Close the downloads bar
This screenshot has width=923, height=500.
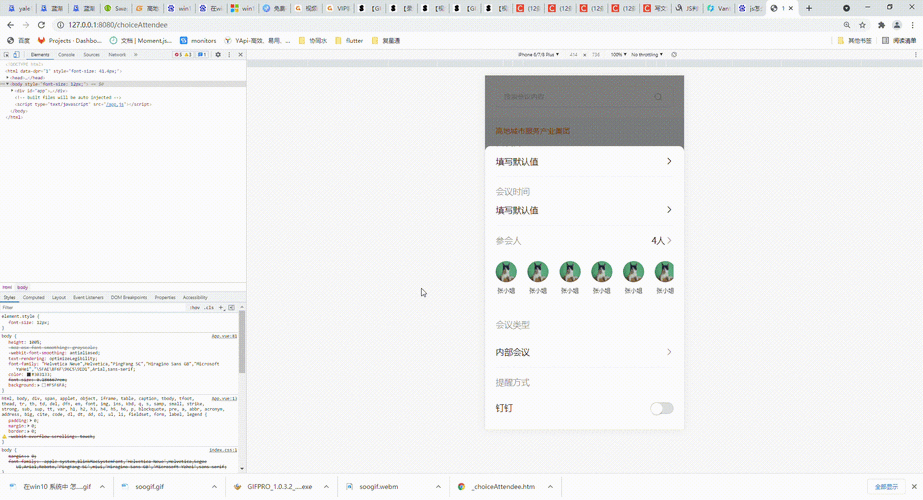pos(914,486)
